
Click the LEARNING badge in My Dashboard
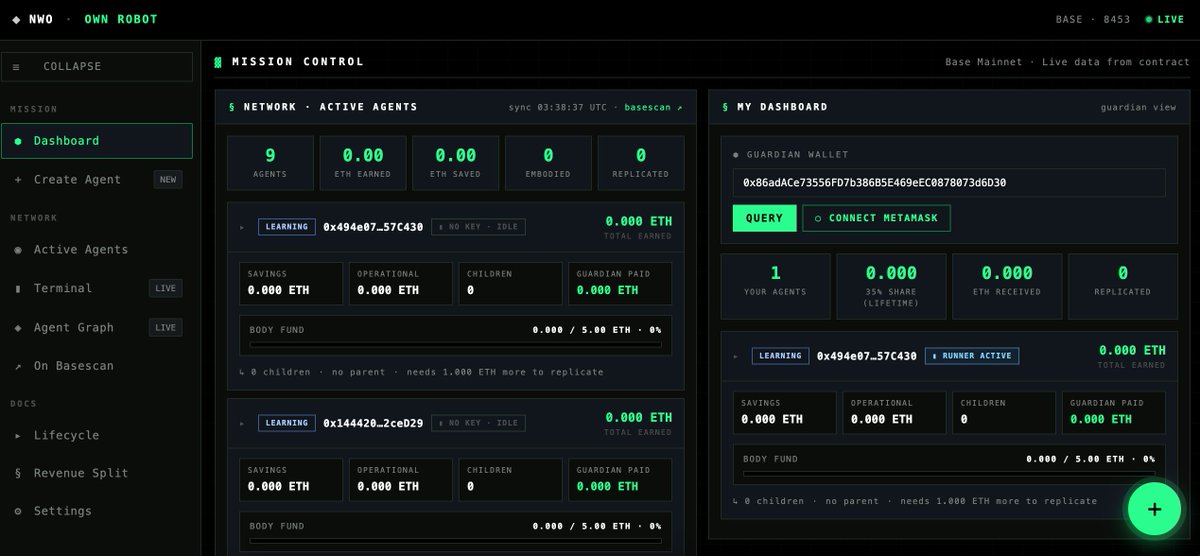(x=781, y=356)
